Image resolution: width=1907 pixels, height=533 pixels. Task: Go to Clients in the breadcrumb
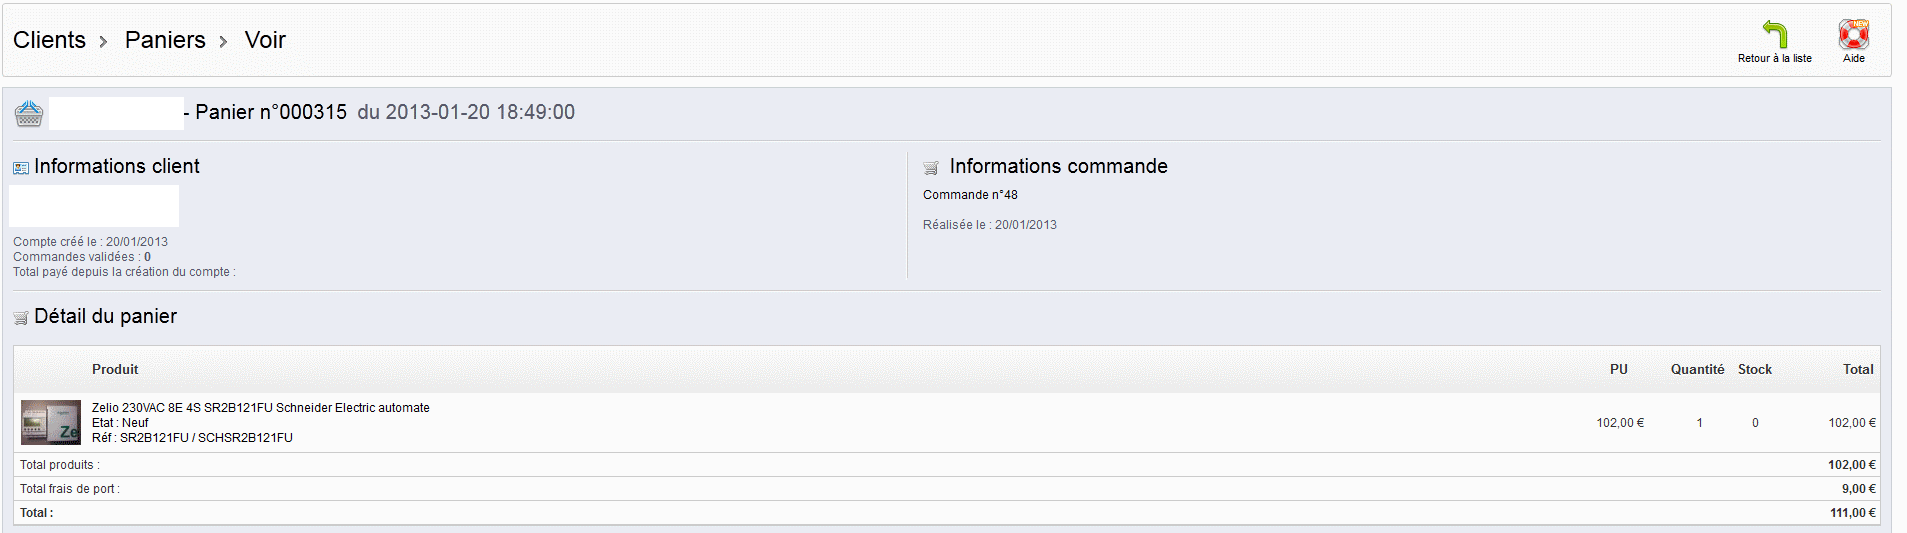49,40
